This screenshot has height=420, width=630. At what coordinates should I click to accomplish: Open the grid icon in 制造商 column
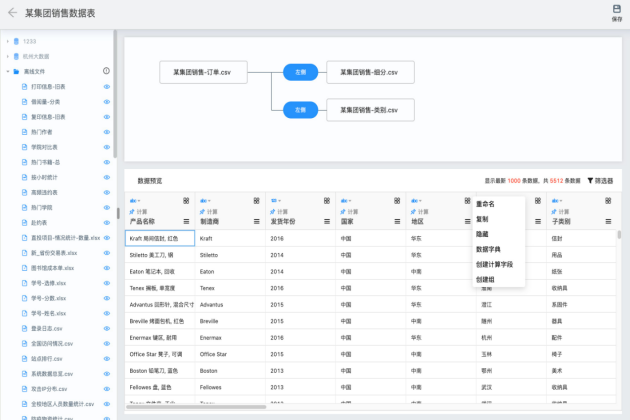tap(256, 201)
